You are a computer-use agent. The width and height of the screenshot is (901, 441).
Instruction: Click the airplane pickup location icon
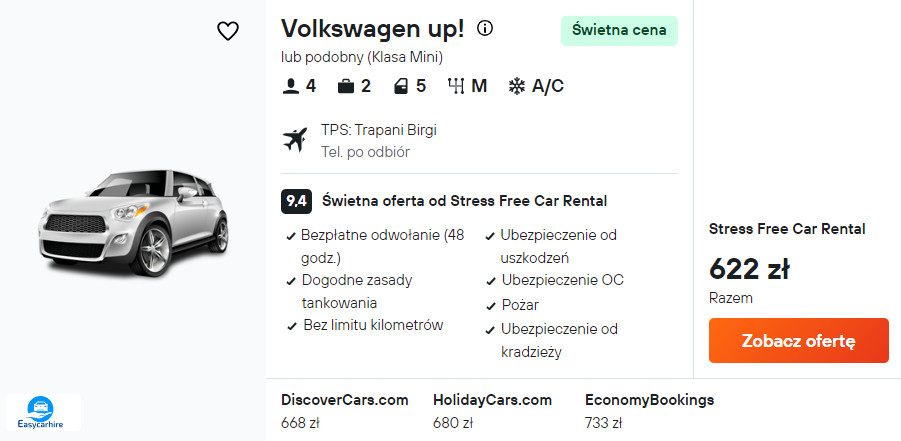(294, 140)
